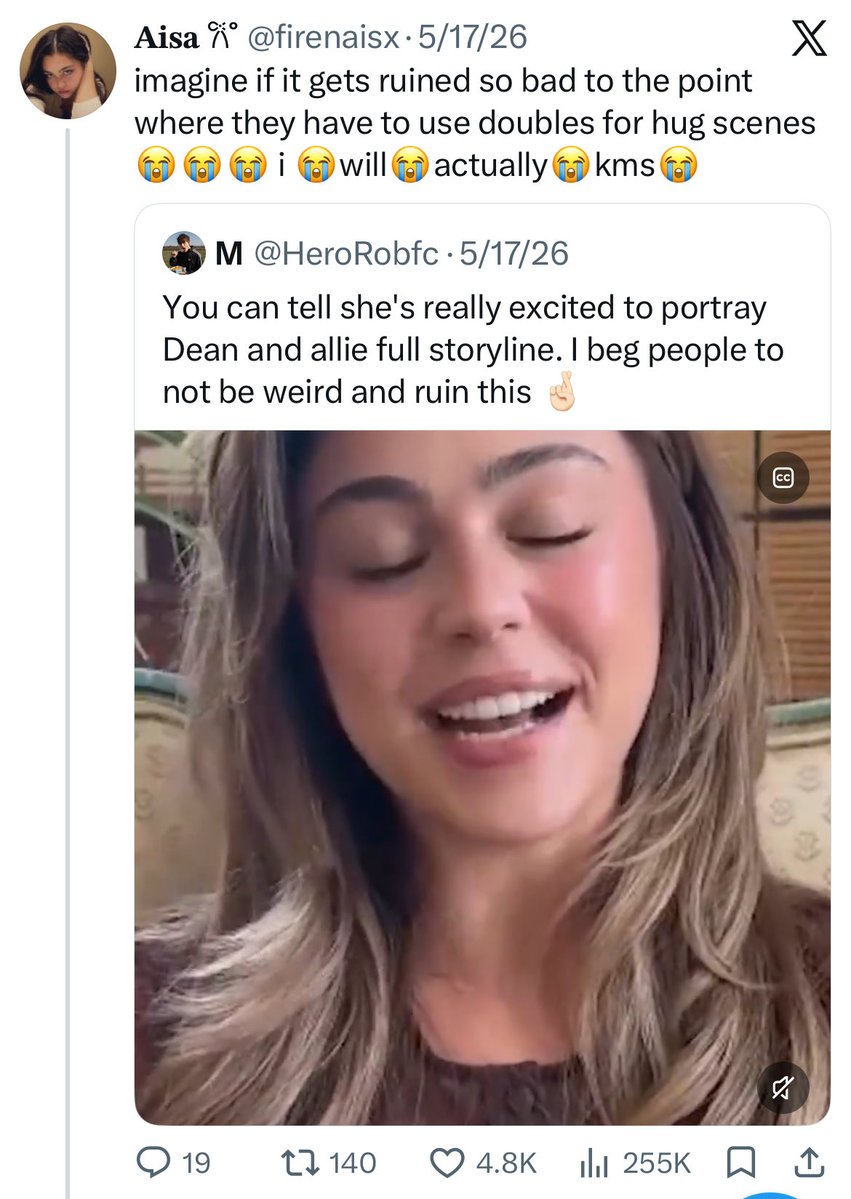This screenshot has height=1199, width=851.
Task: Click the 5/17/26 date of Aisa's post
Action: [x=472, y=37]
